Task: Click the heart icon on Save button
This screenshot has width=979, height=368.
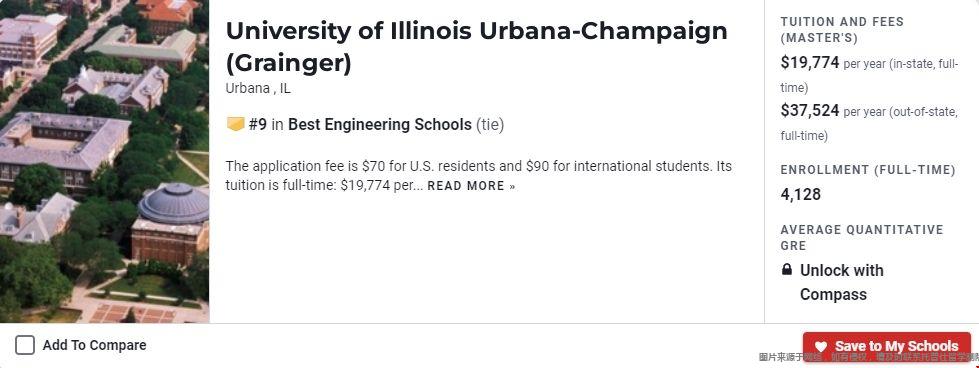Action: click(821, 347)
